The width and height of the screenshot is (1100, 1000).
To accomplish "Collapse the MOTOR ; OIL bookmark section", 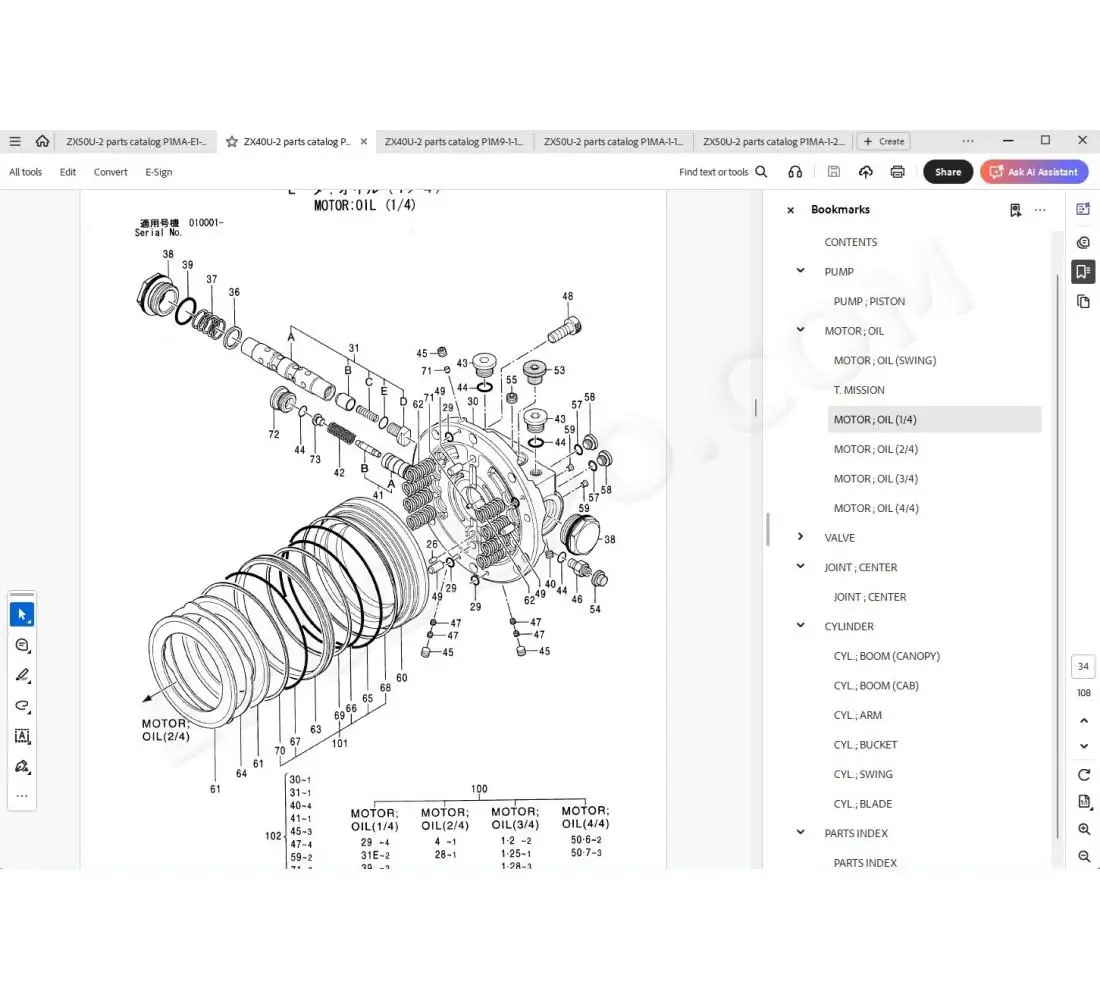I will 799,330.
